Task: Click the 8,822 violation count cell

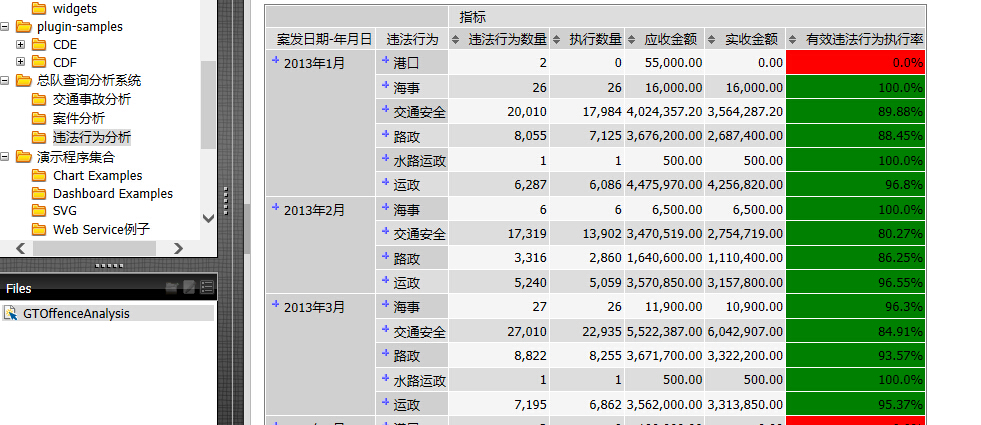Action: click(499, 356)
